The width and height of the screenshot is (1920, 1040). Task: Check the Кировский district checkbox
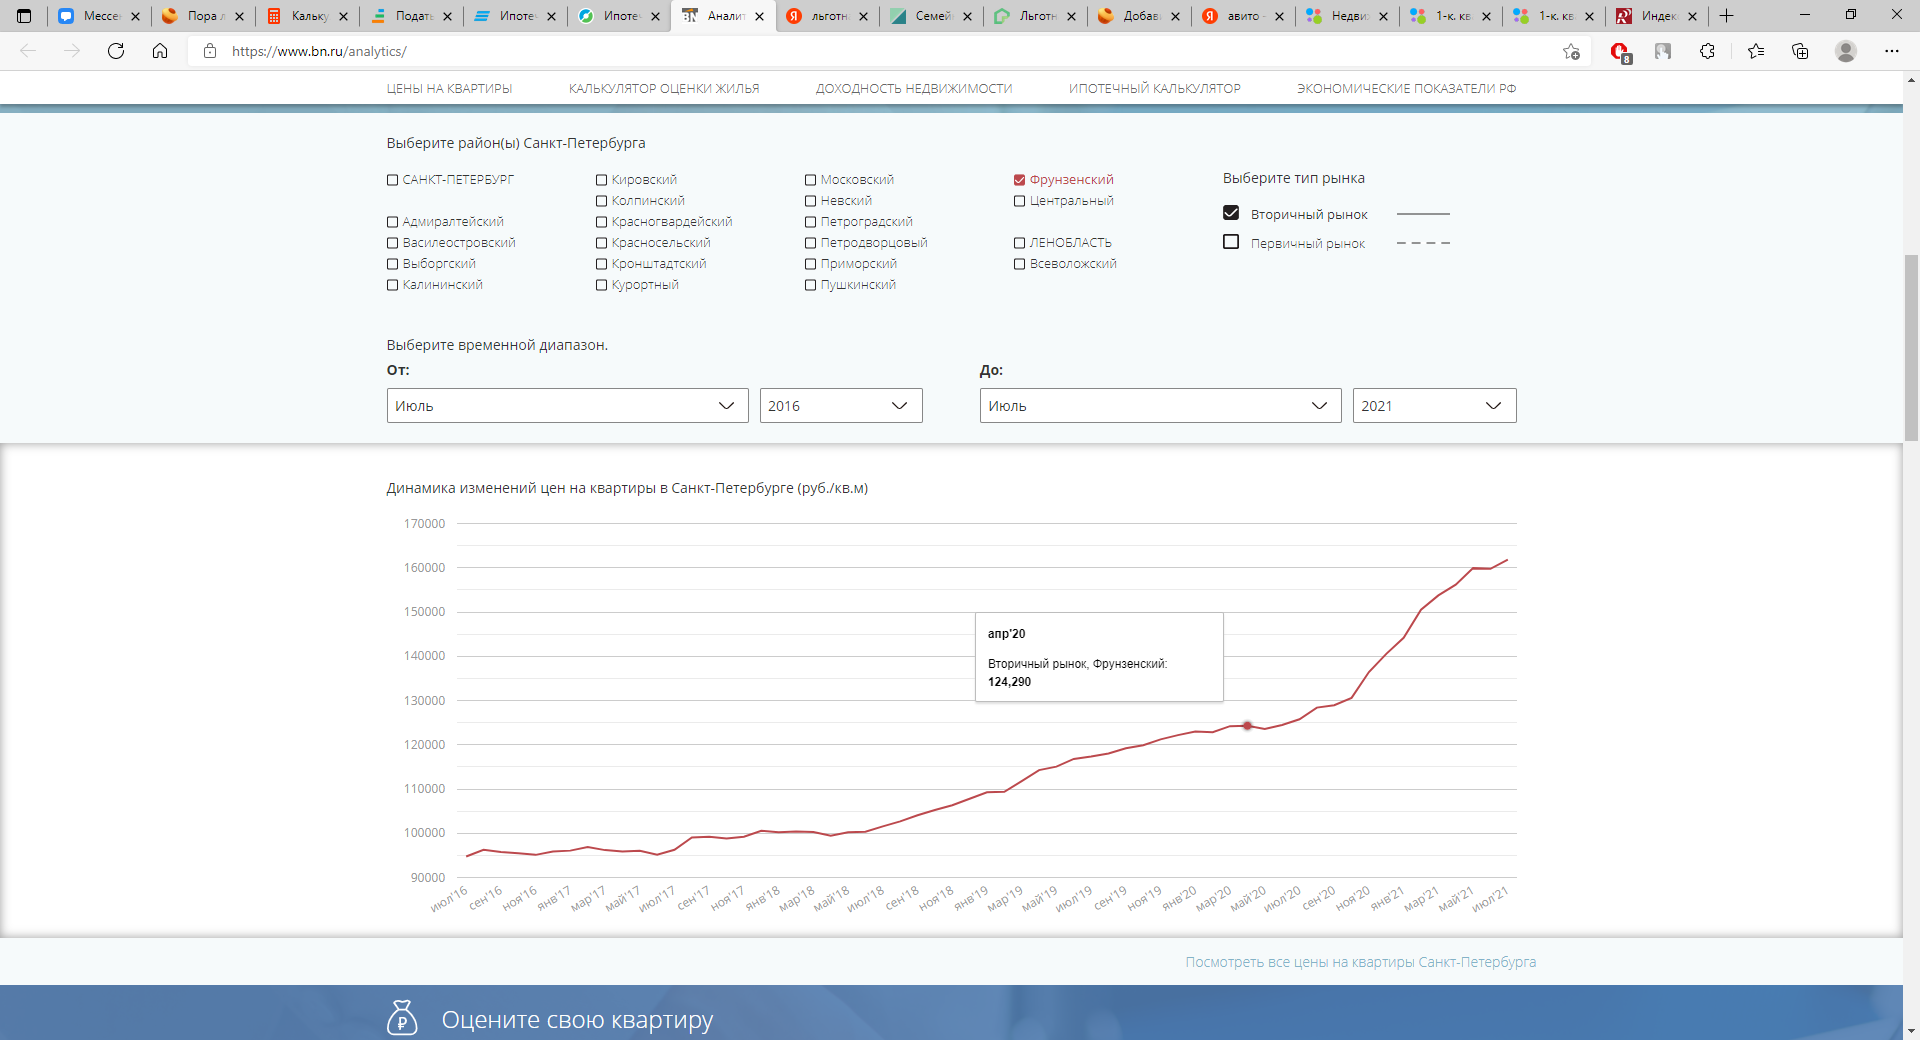pyautogui.click(x=602, y=180)
